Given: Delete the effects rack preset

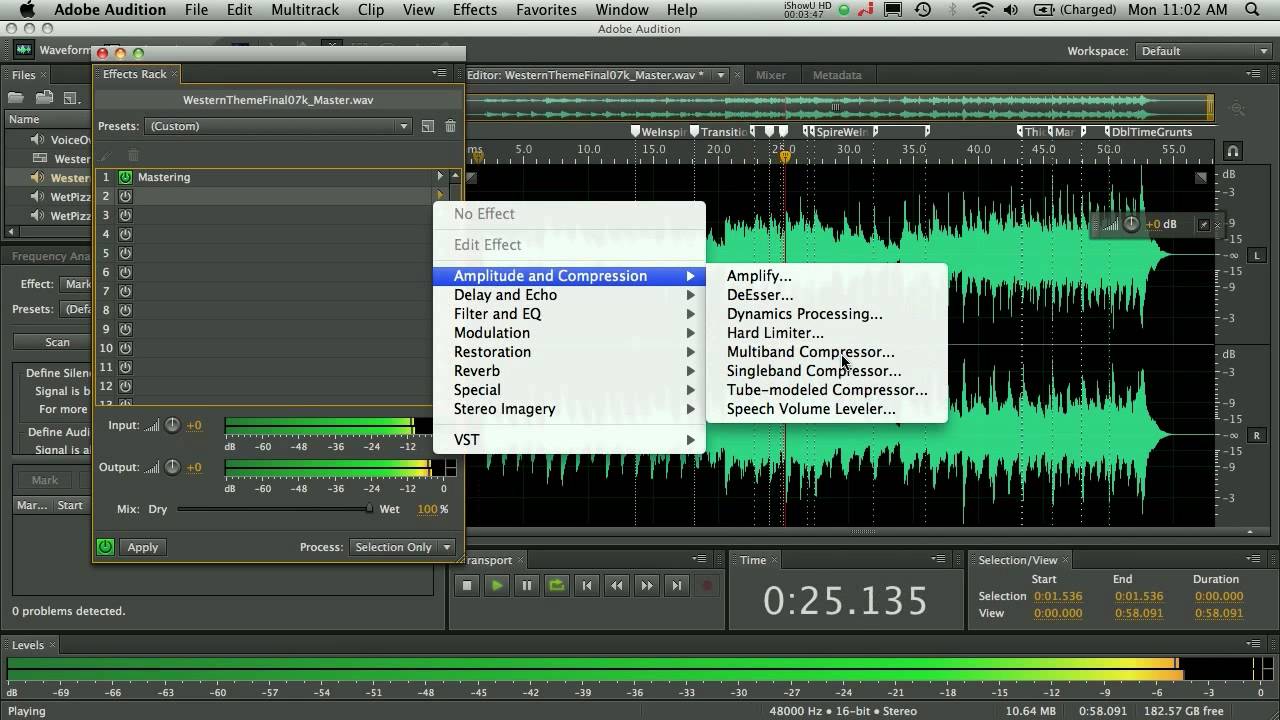Looking at the screenshot, I should [450, 126].
